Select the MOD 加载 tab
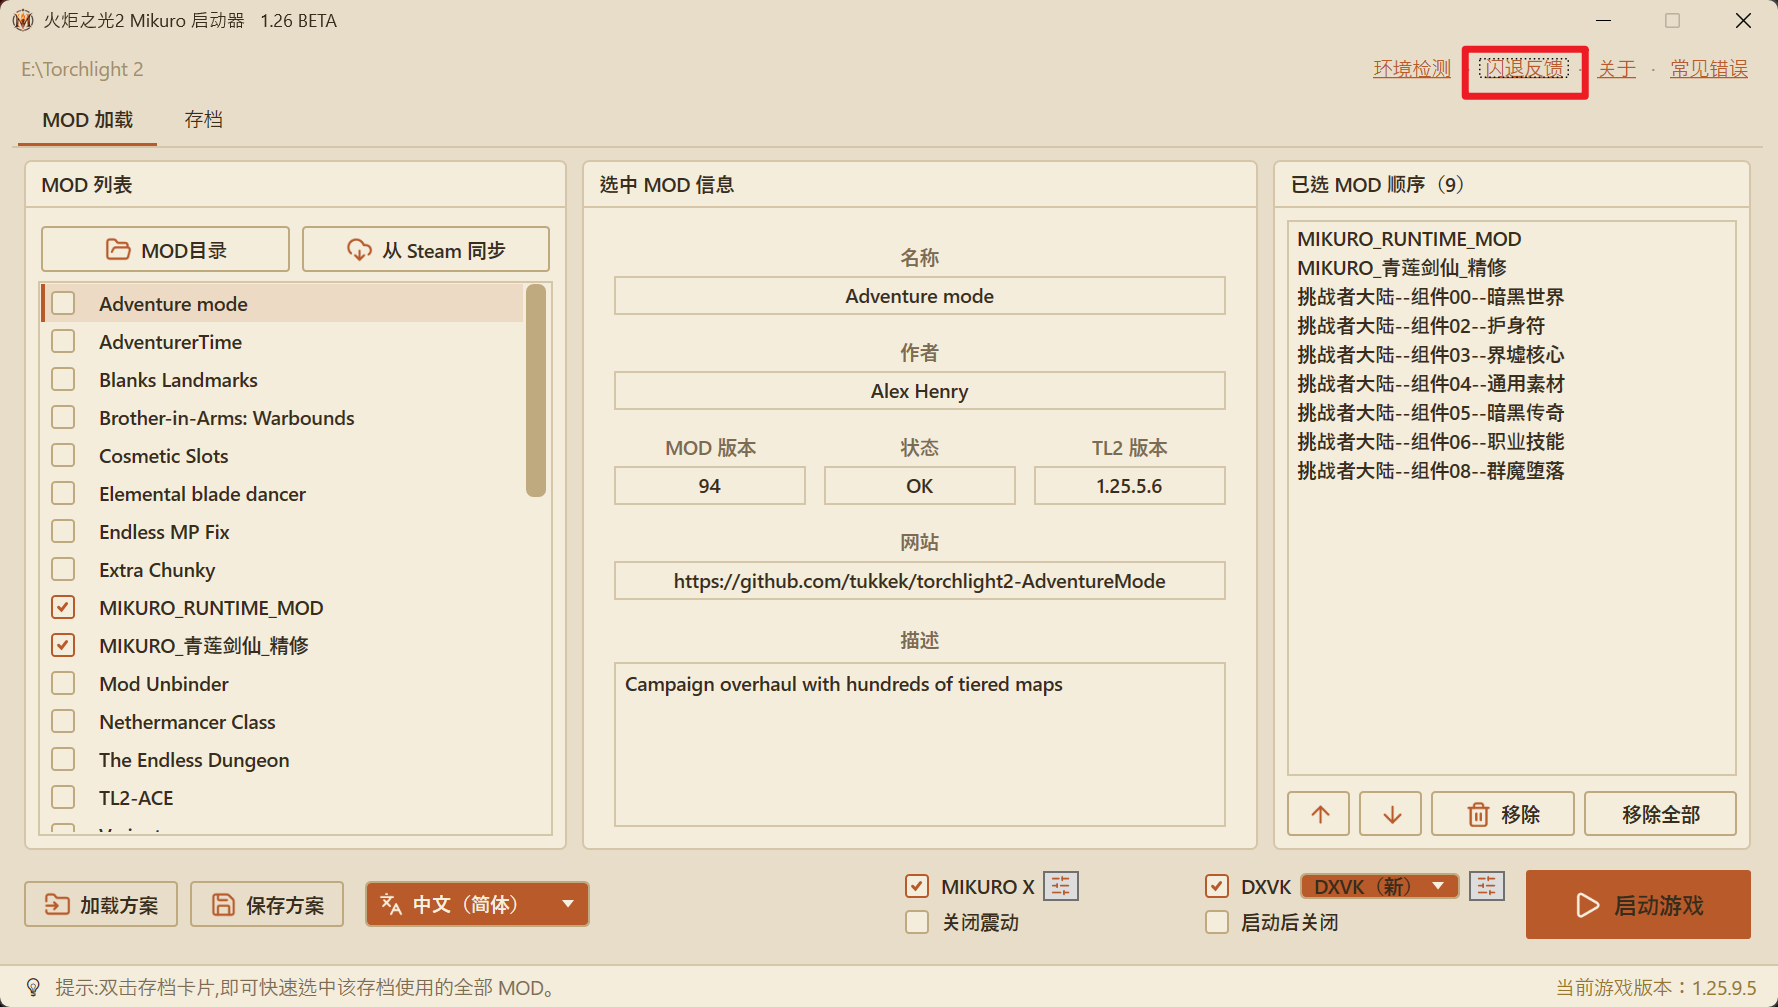The image size is (1778, 1007). (87, 119)
